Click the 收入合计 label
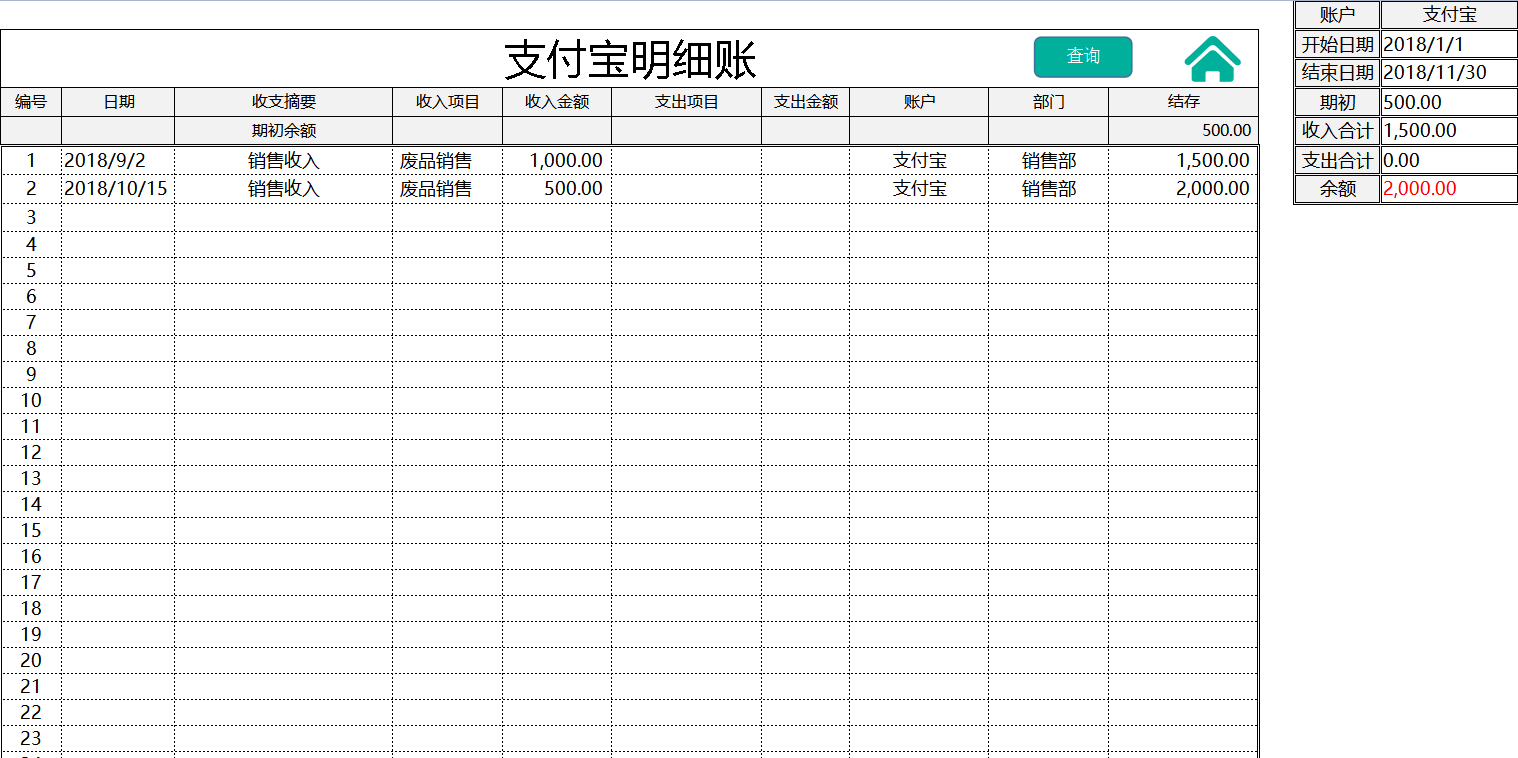1518x758 pixels. coord(1337,131)
